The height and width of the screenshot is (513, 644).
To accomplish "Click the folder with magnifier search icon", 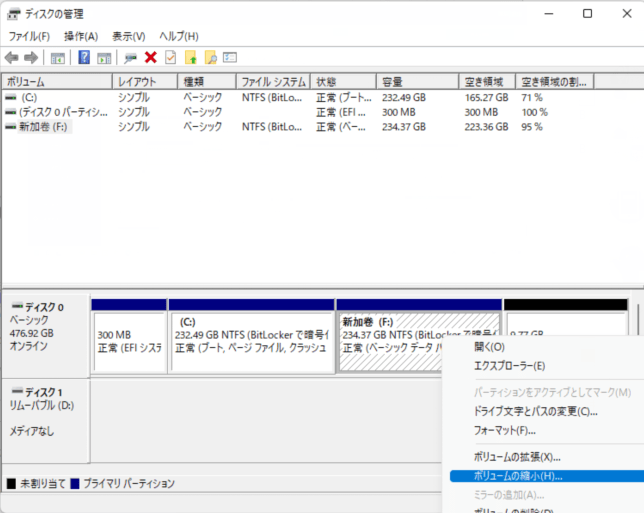I will click(210, 58).
